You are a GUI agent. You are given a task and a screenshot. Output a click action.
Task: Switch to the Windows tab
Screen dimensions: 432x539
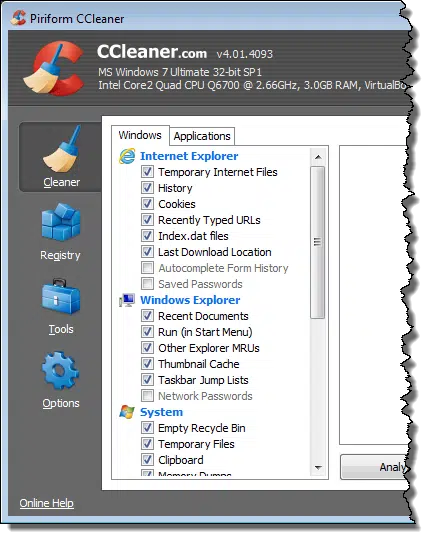coord(140,135)
